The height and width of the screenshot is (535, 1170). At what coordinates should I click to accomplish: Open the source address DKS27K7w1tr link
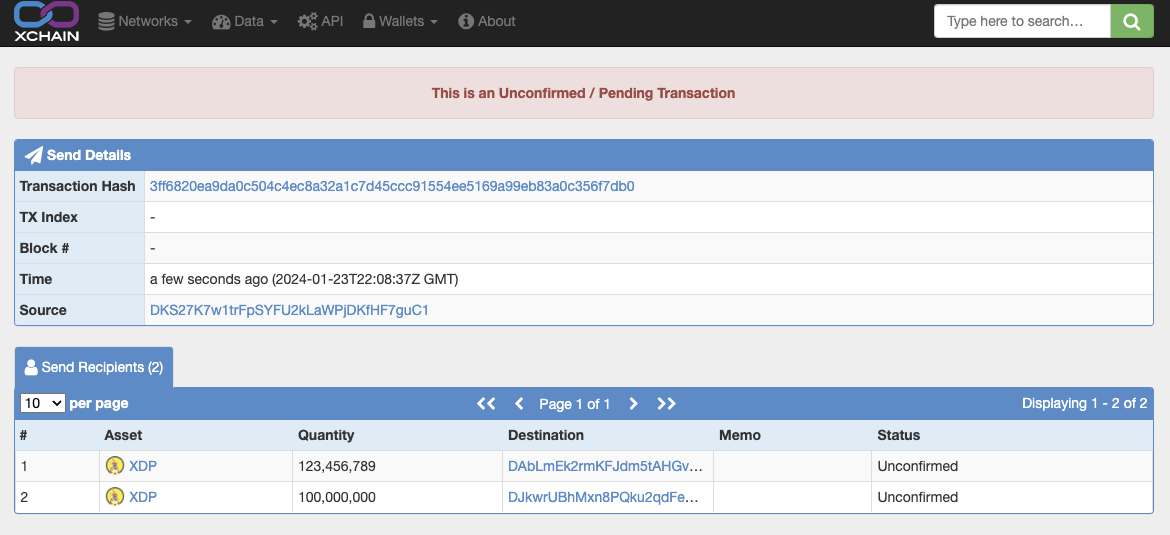click(x=290, y=310)
